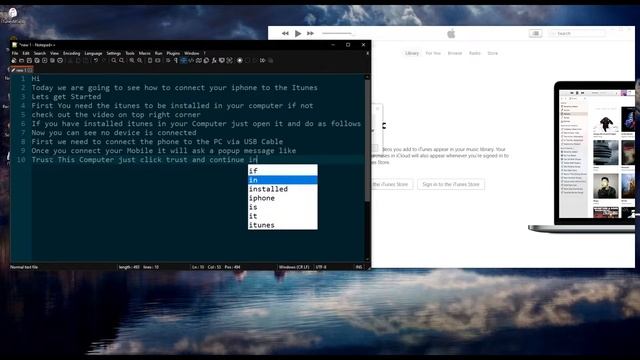Pick 'installed' from autocomplete suggestions
This screenshot has height=360, width=640.
click(x=282, y=189)
